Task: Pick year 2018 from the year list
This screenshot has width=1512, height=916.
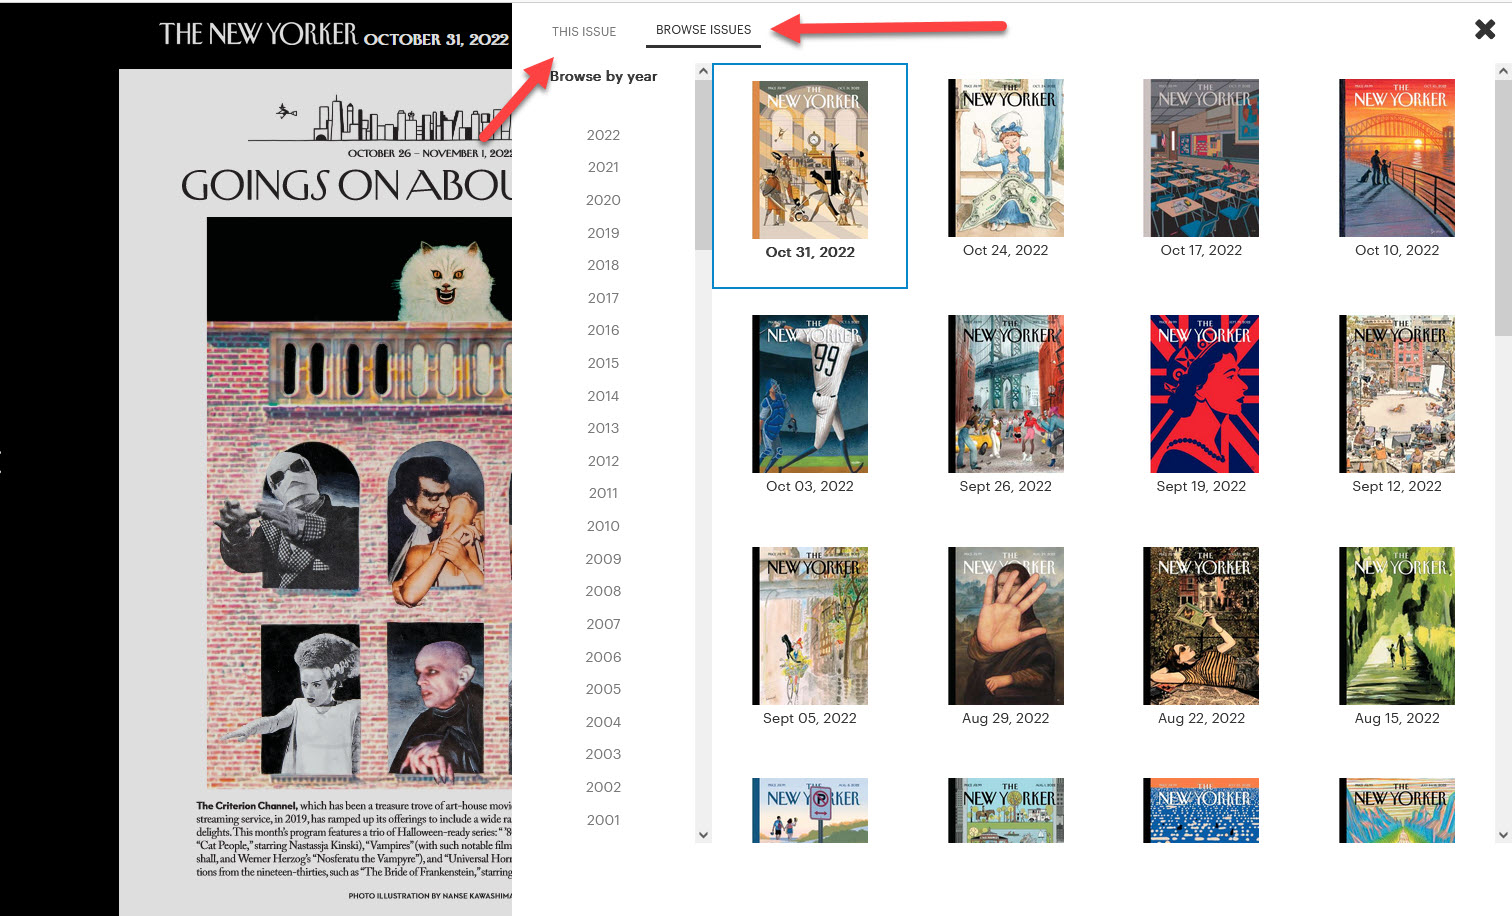Action: (603, 265)
